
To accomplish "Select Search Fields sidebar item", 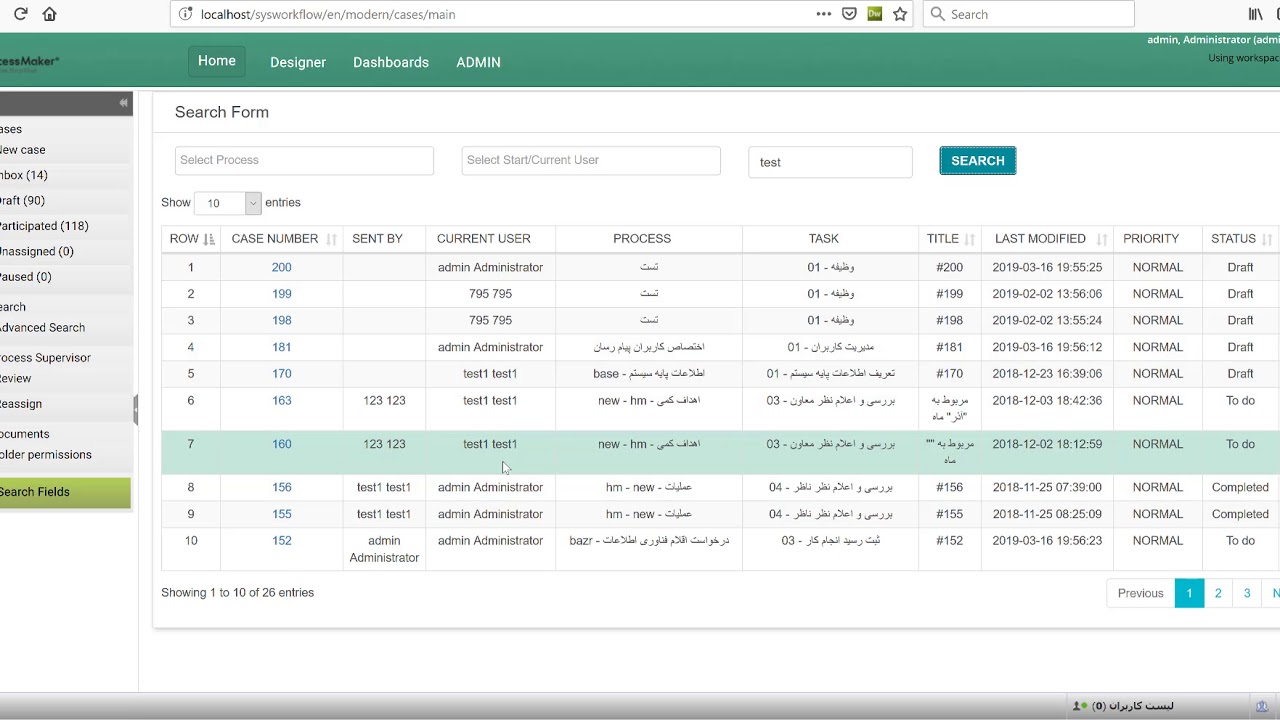I will tap(65, 492).
